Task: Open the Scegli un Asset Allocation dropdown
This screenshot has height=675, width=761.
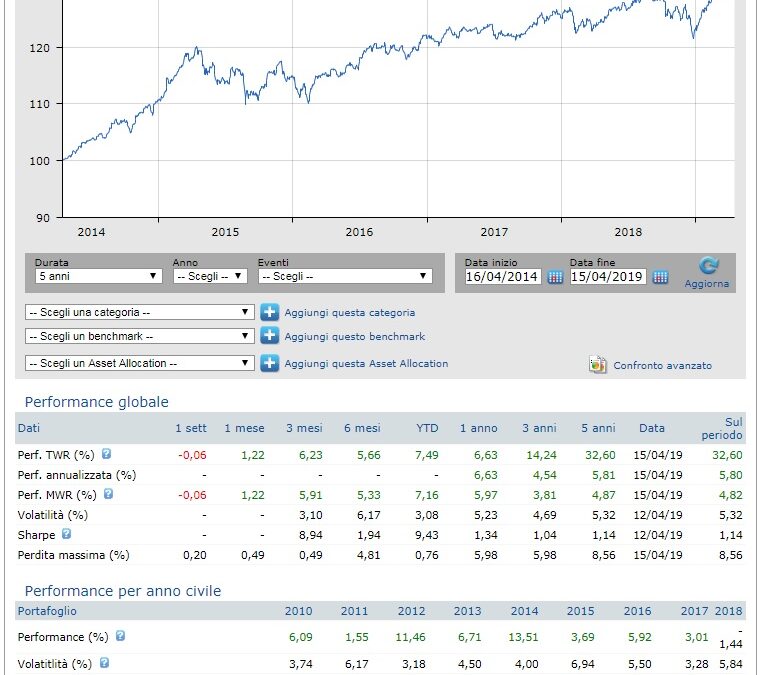Action: tap(139, 363)
